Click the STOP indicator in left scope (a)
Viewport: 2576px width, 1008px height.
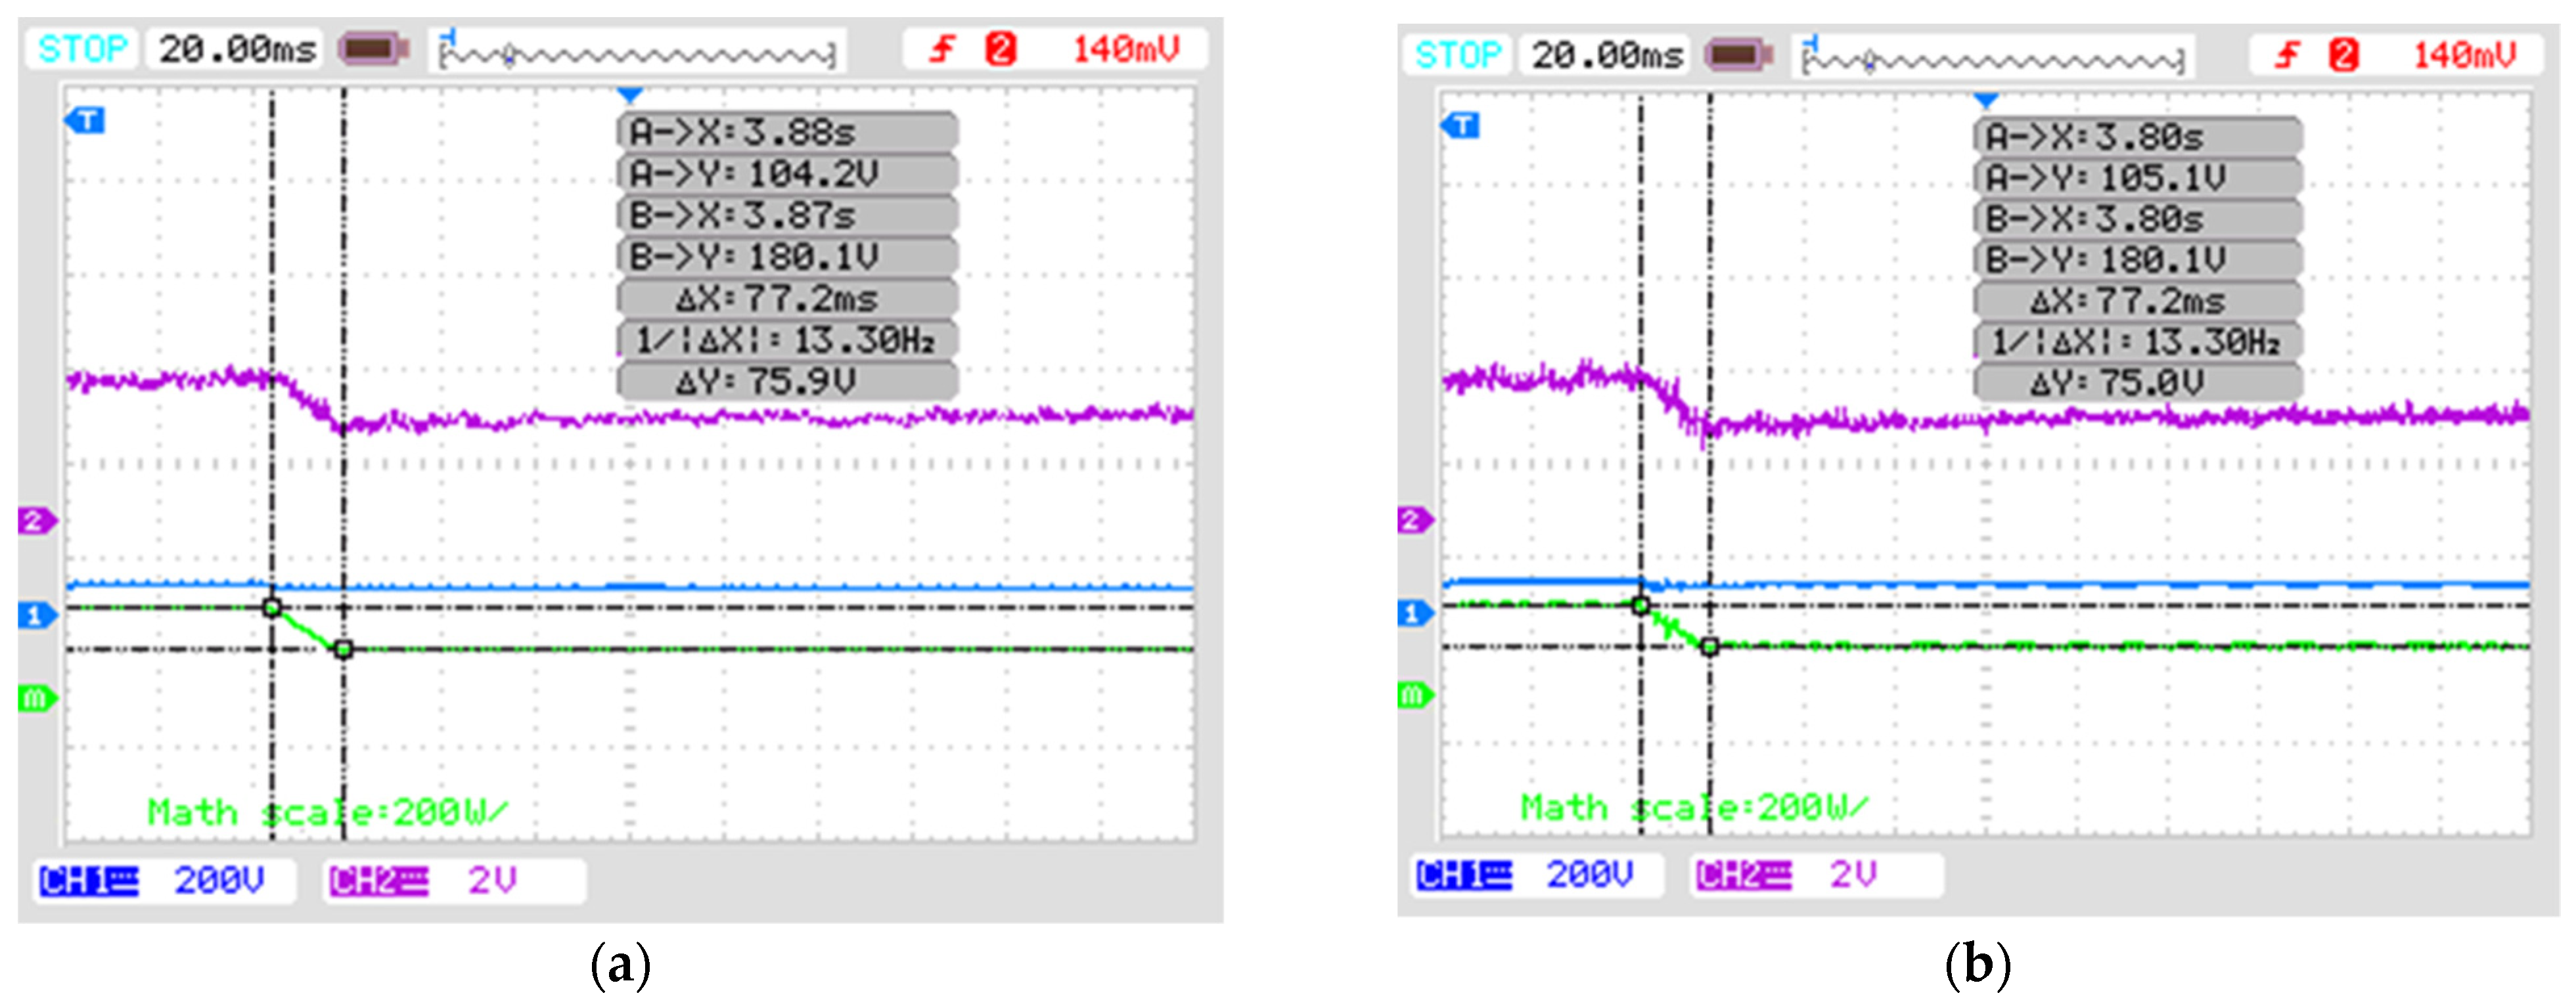82,48
